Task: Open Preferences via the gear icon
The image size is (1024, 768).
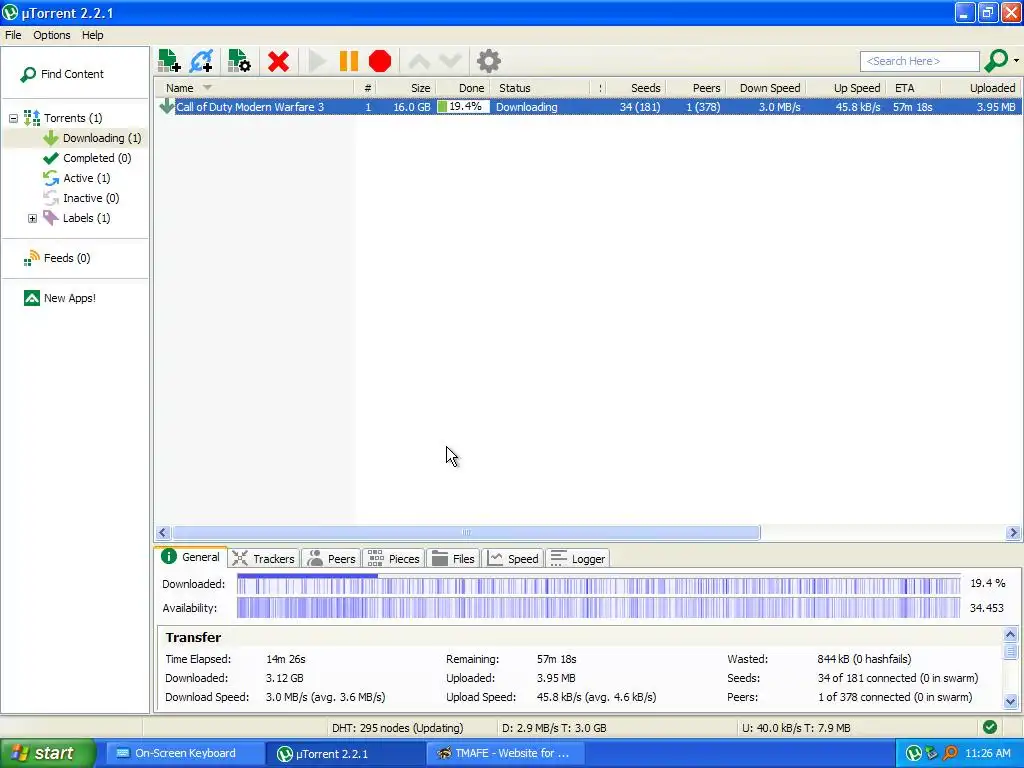Action: click(x=488, y=61)
